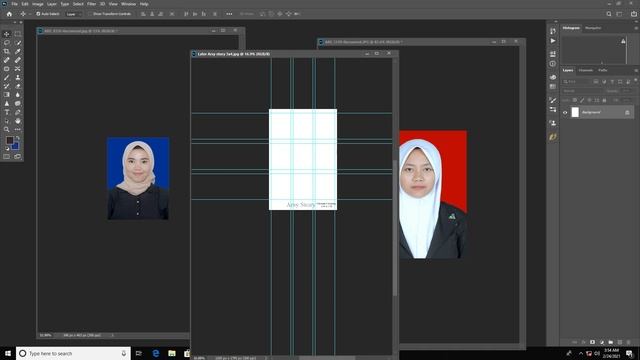The width and height of the screenshot is (640, 360).
Task: Click the Windows Start button
Action: tap(8, 353)
